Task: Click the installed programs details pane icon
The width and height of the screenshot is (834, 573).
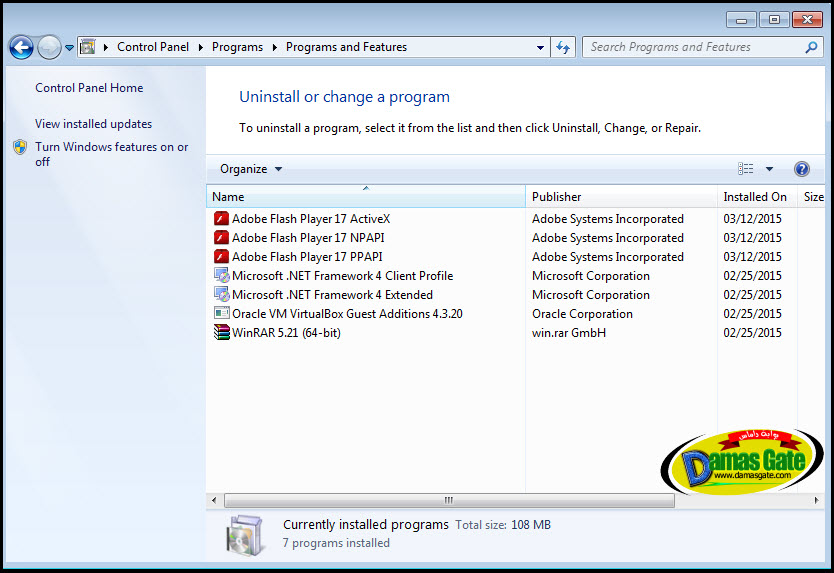Action: point(245,535)
